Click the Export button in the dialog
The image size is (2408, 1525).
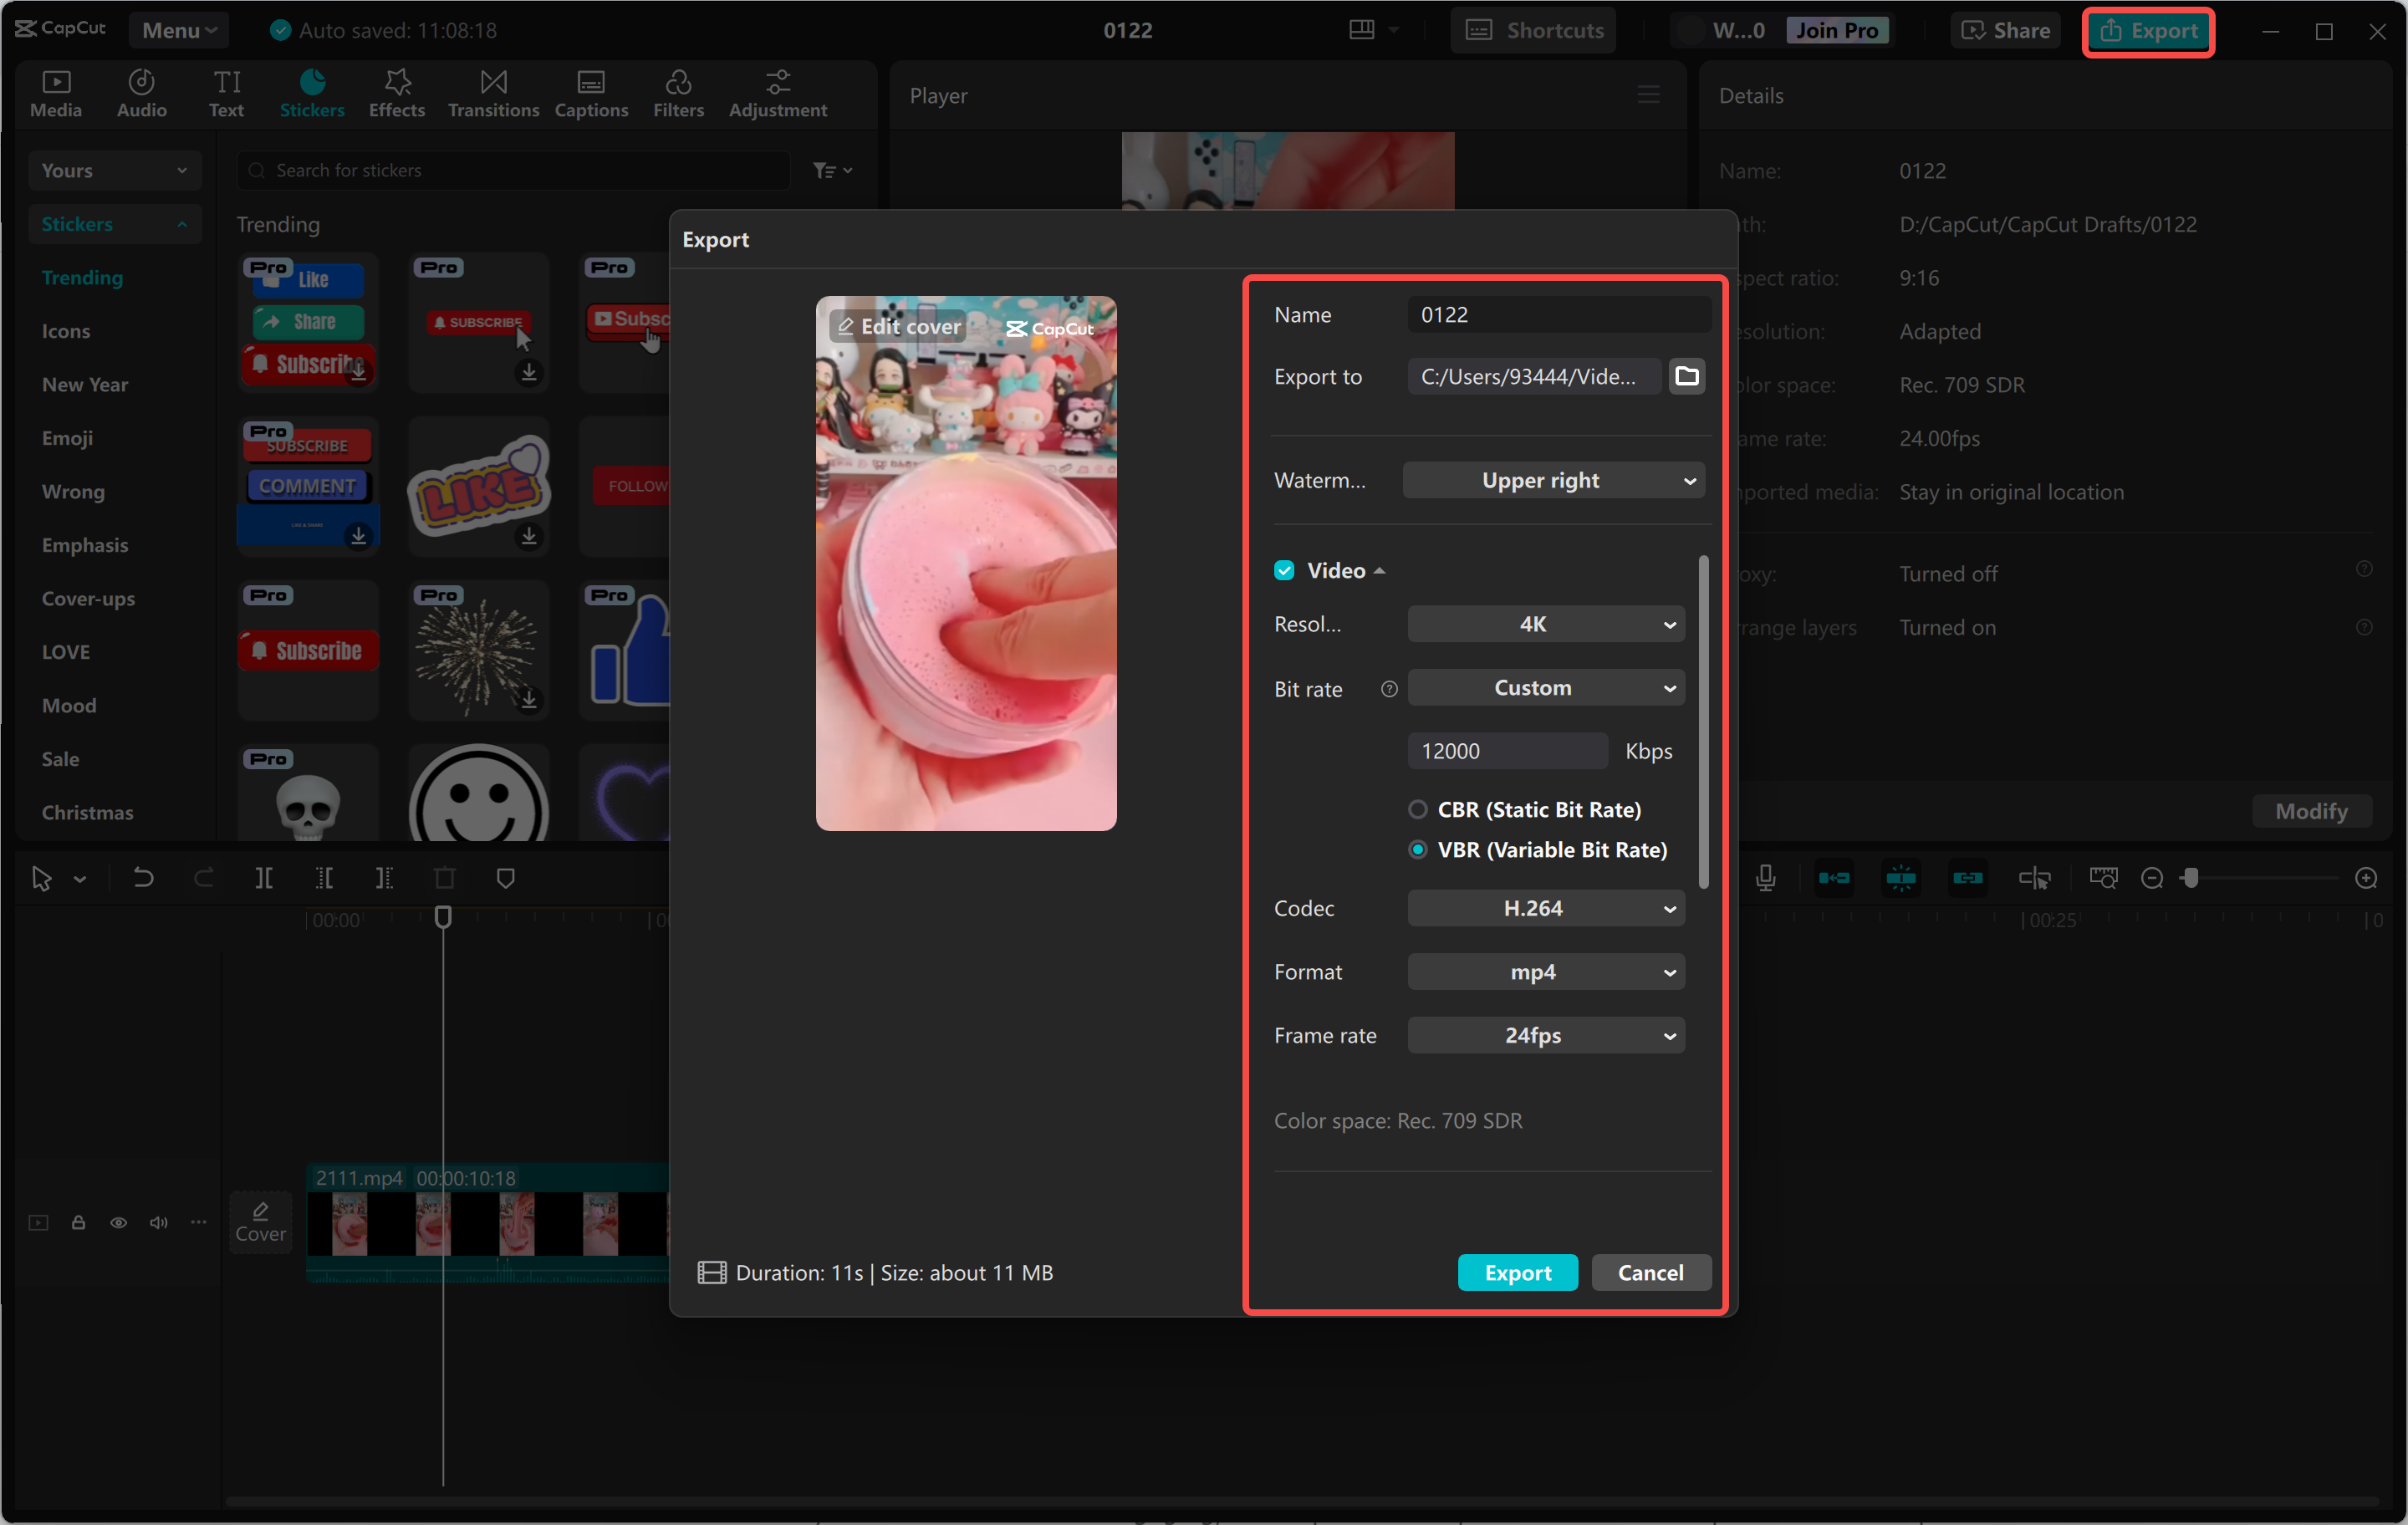tap(1517, 1272)
